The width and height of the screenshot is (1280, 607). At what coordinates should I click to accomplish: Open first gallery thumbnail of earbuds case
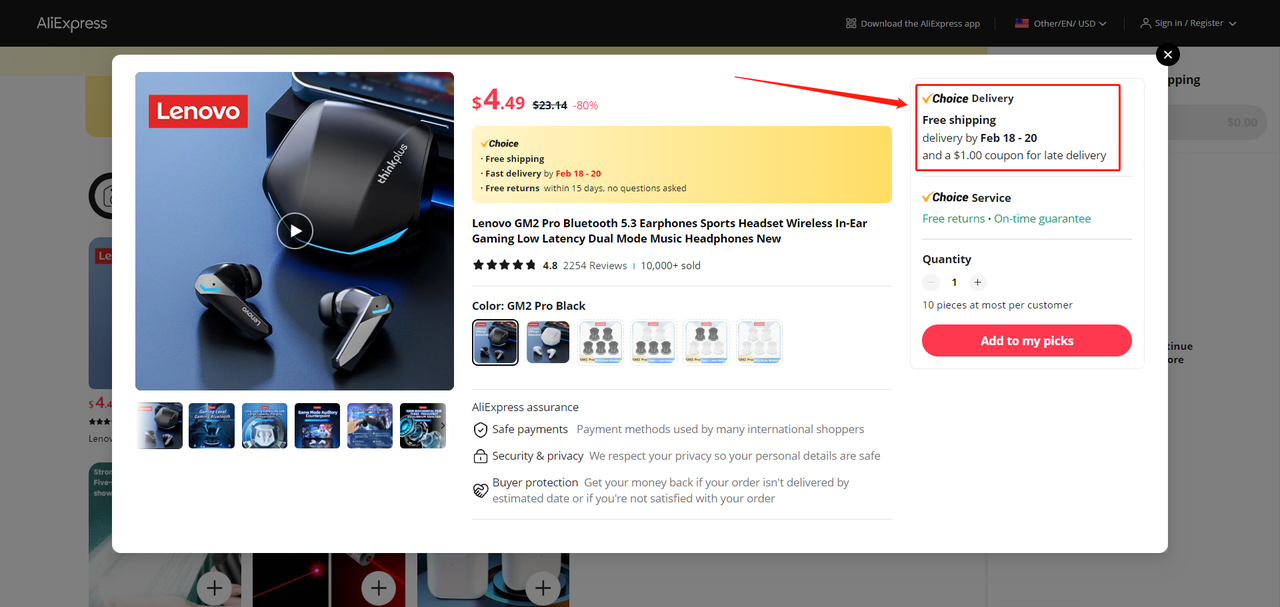coord(159,425)
